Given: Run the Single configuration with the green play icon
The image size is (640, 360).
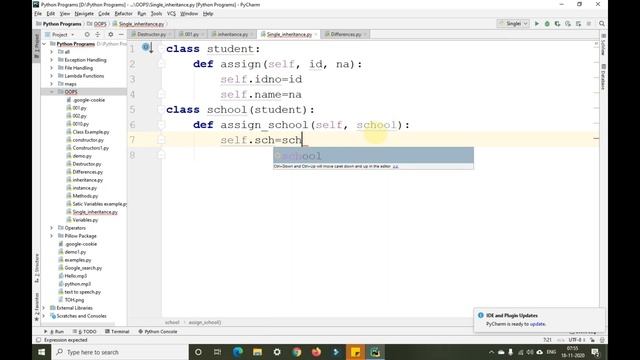Looking at the screenshot, I should click(537, 24).
